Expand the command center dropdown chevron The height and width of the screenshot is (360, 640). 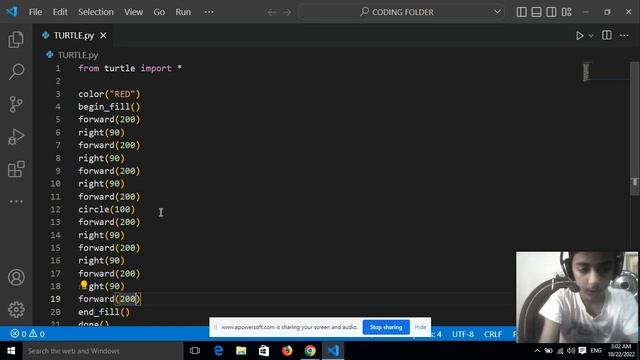pyautogui.click(x=497, y=11)
